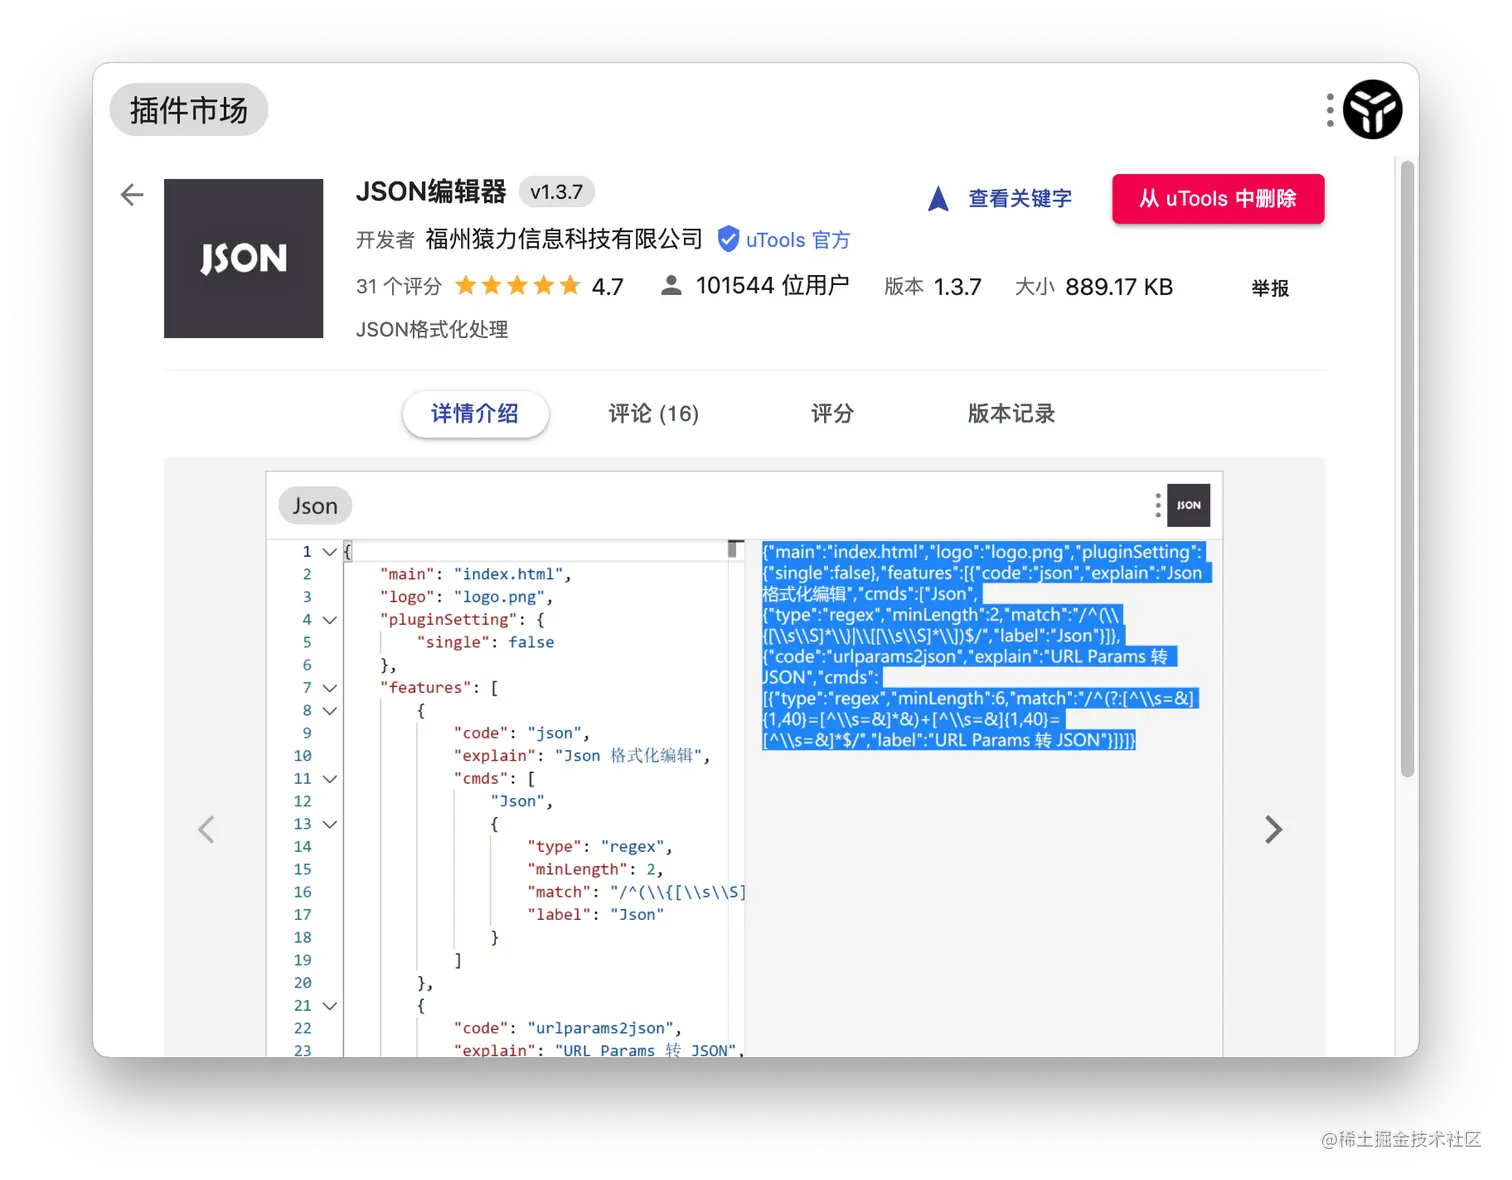Click "101544 位用户" text
Screen dimensions: 1512x1180
click(772, 286)
